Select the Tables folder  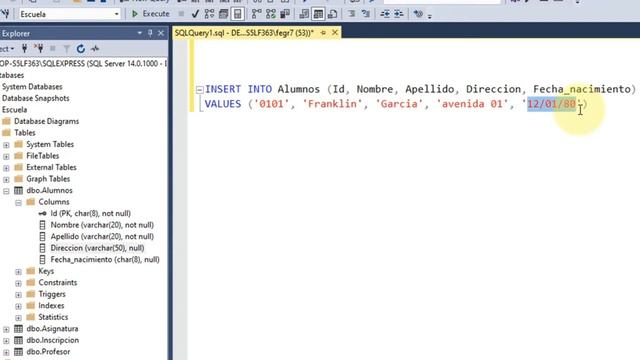click(x=24, y=133)
